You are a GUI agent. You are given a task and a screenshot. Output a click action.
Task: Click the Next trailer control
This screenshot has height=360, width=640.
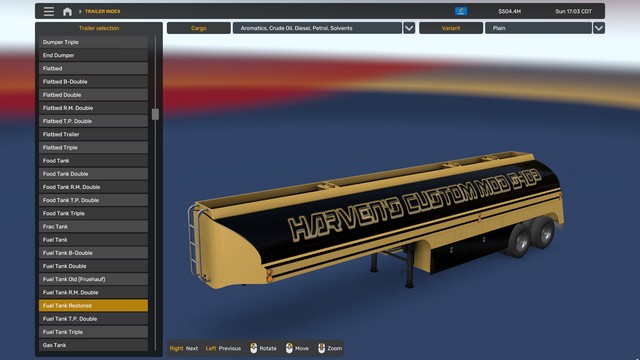pyautogui.click(x=184, y=349)
